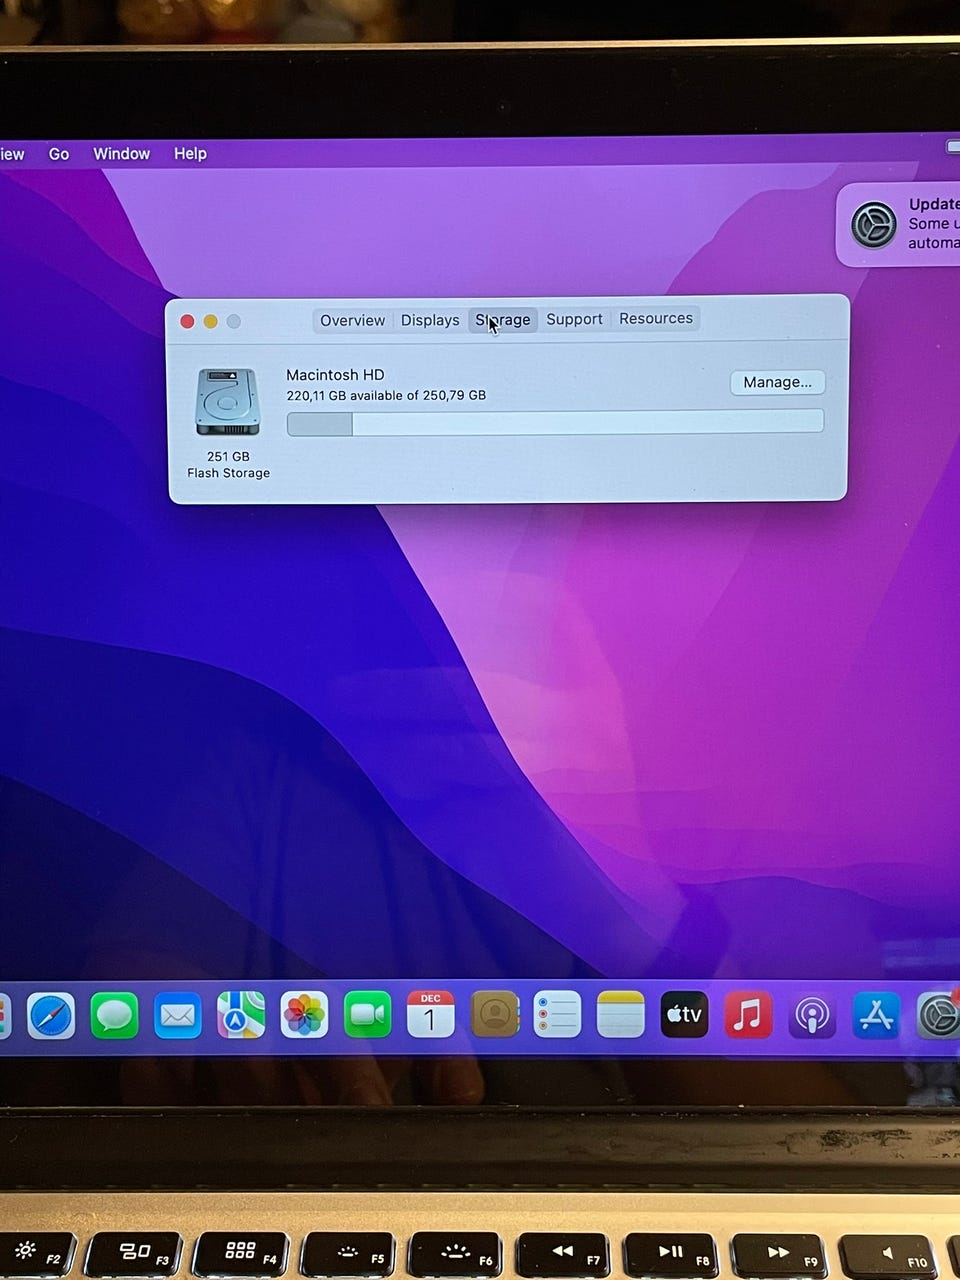The height and width of the screenshot is (1280, 960).
Task: Switch to the Overview tab
Action: [352, 320]
